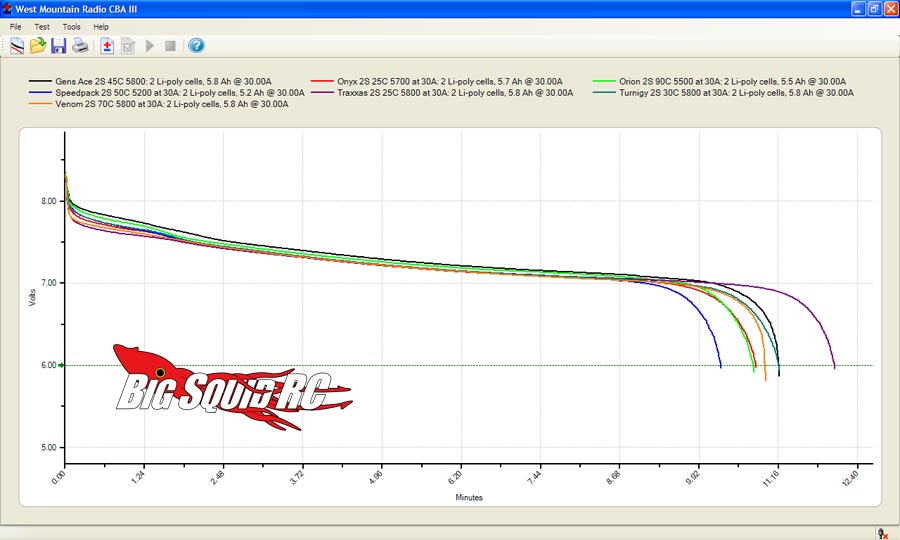Open the Test menu
900x540 pixels.
click(42, 26)
